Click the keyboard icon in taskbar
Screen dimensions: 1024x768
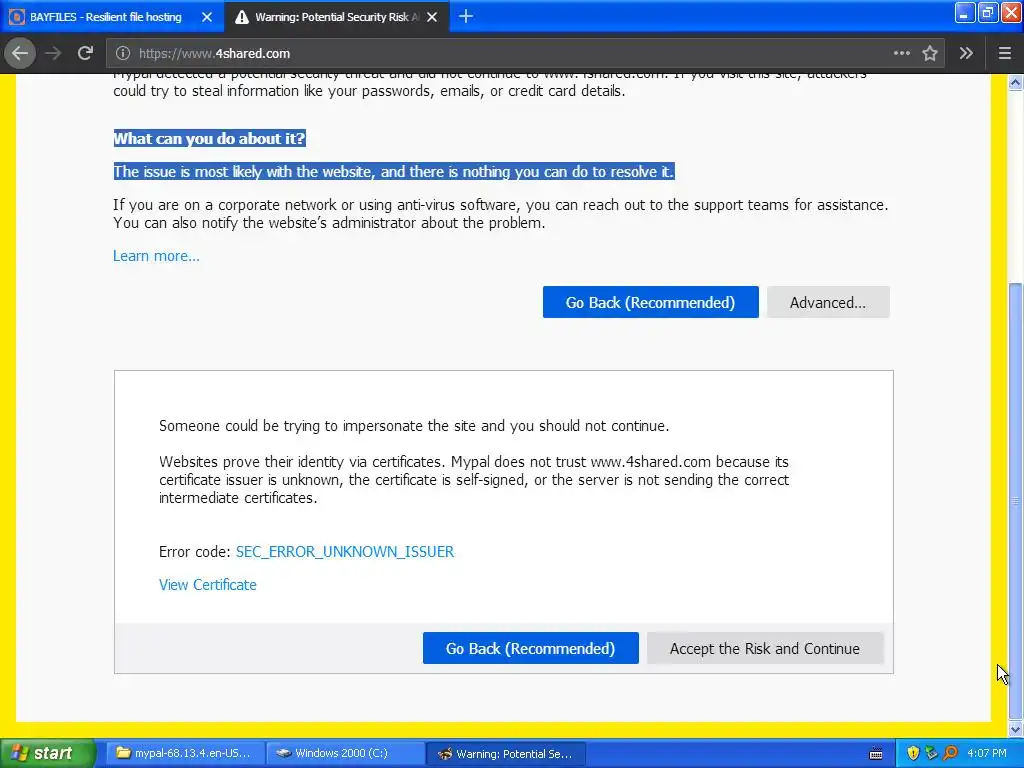(876, 754)
